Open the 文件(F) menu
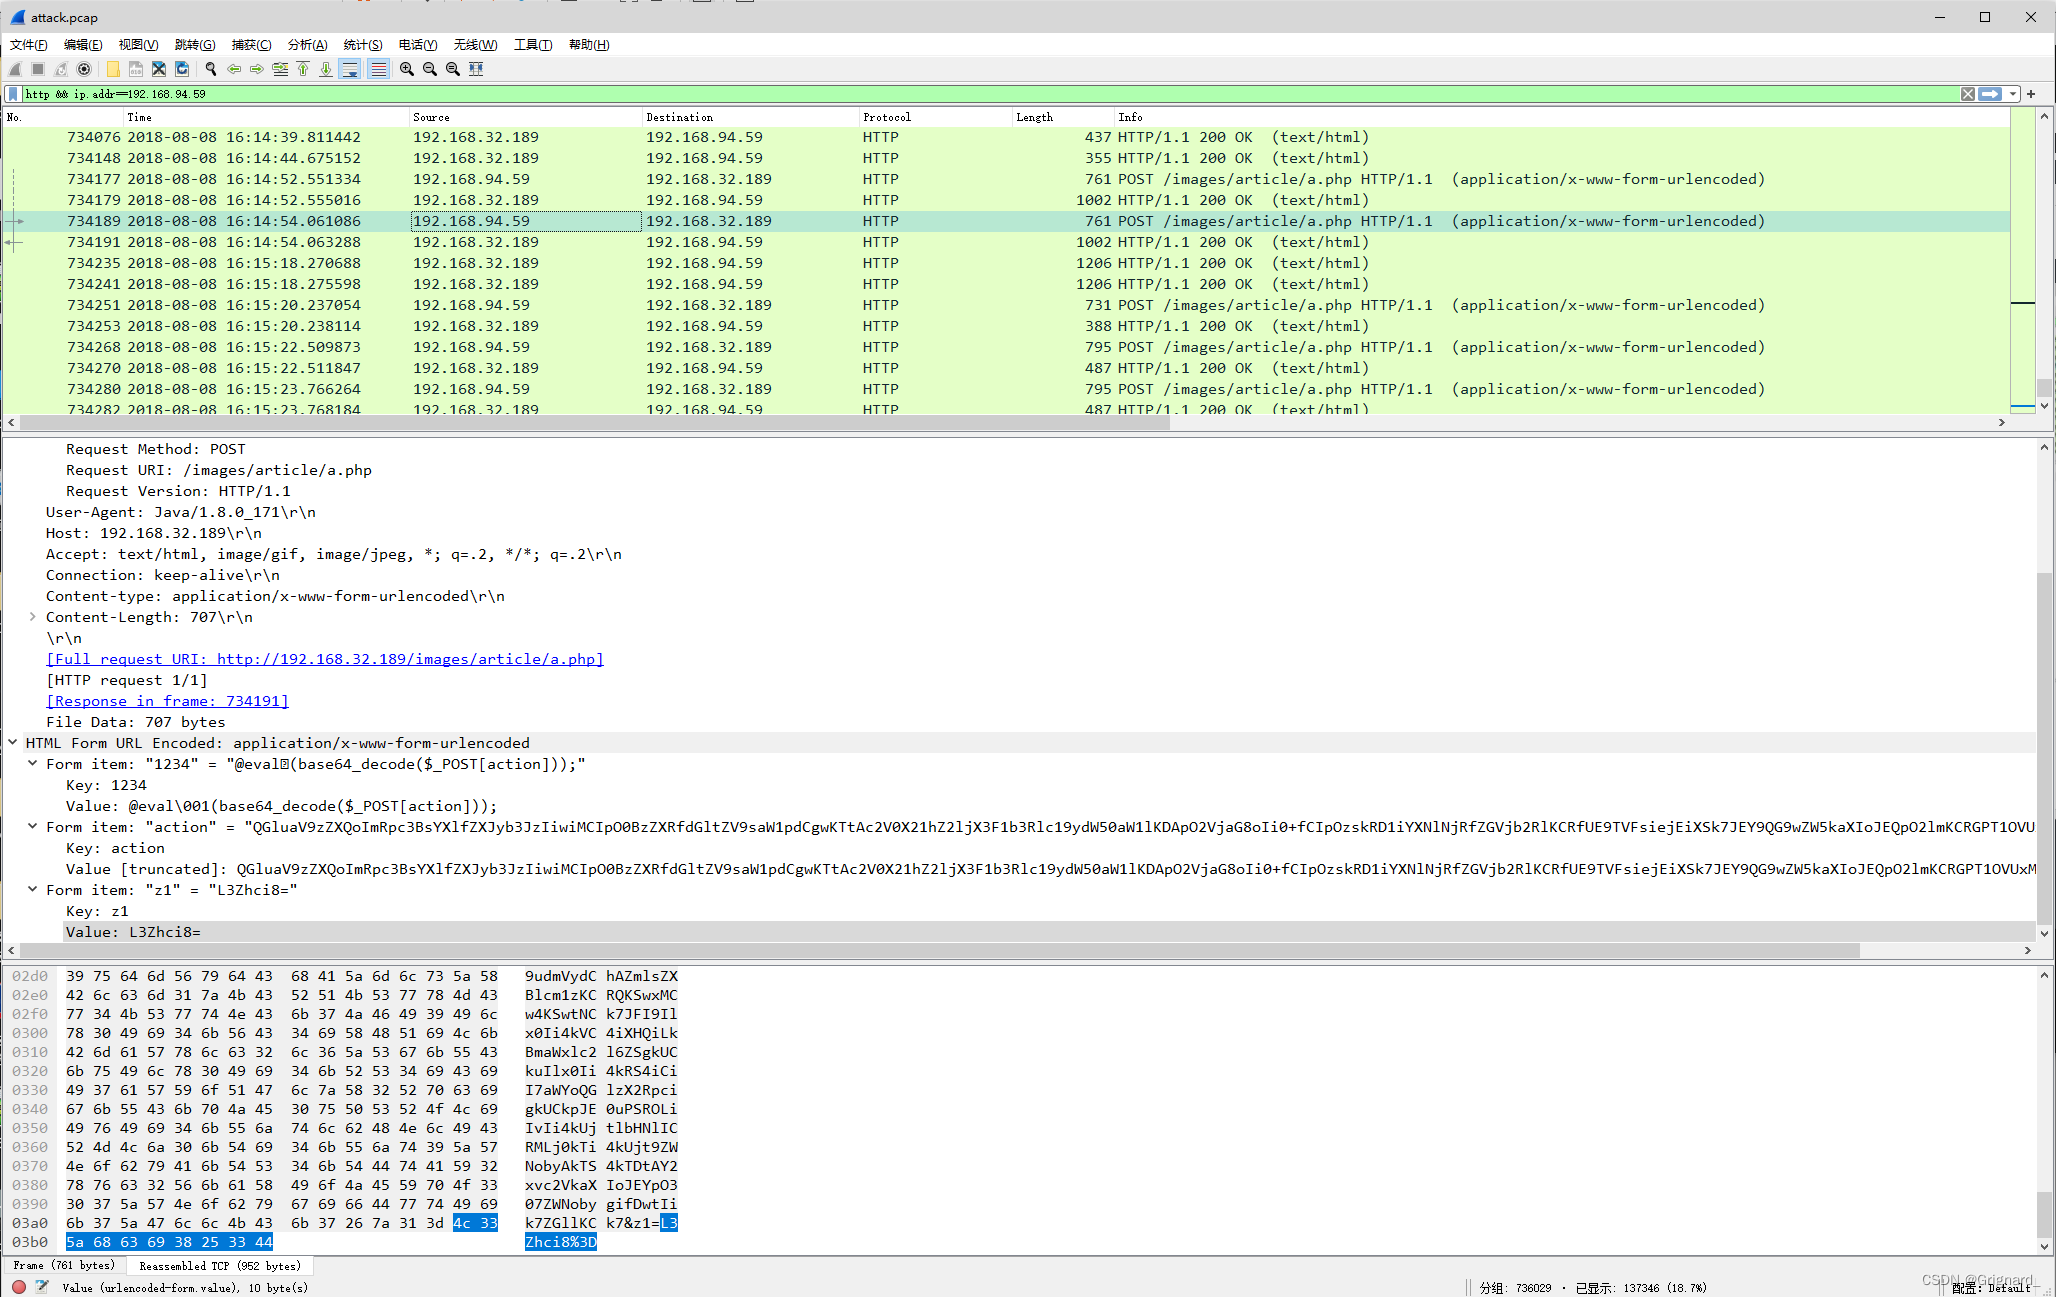The width and height of the screenshot is (2056, 1297). [x=28, y=45]
